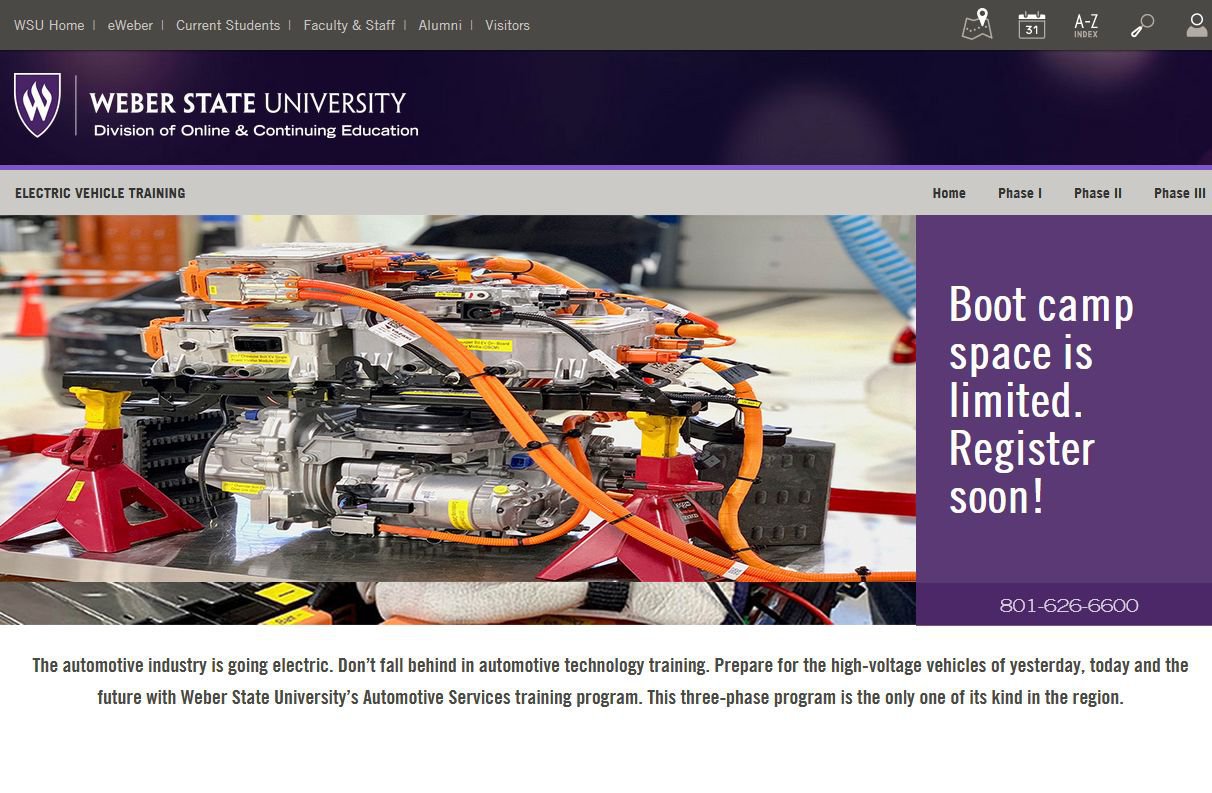Open the user account person icon
Image resolution: width=1212 pixels, height=793 pixels.
pyautogui.click(x=1197, y=25)
